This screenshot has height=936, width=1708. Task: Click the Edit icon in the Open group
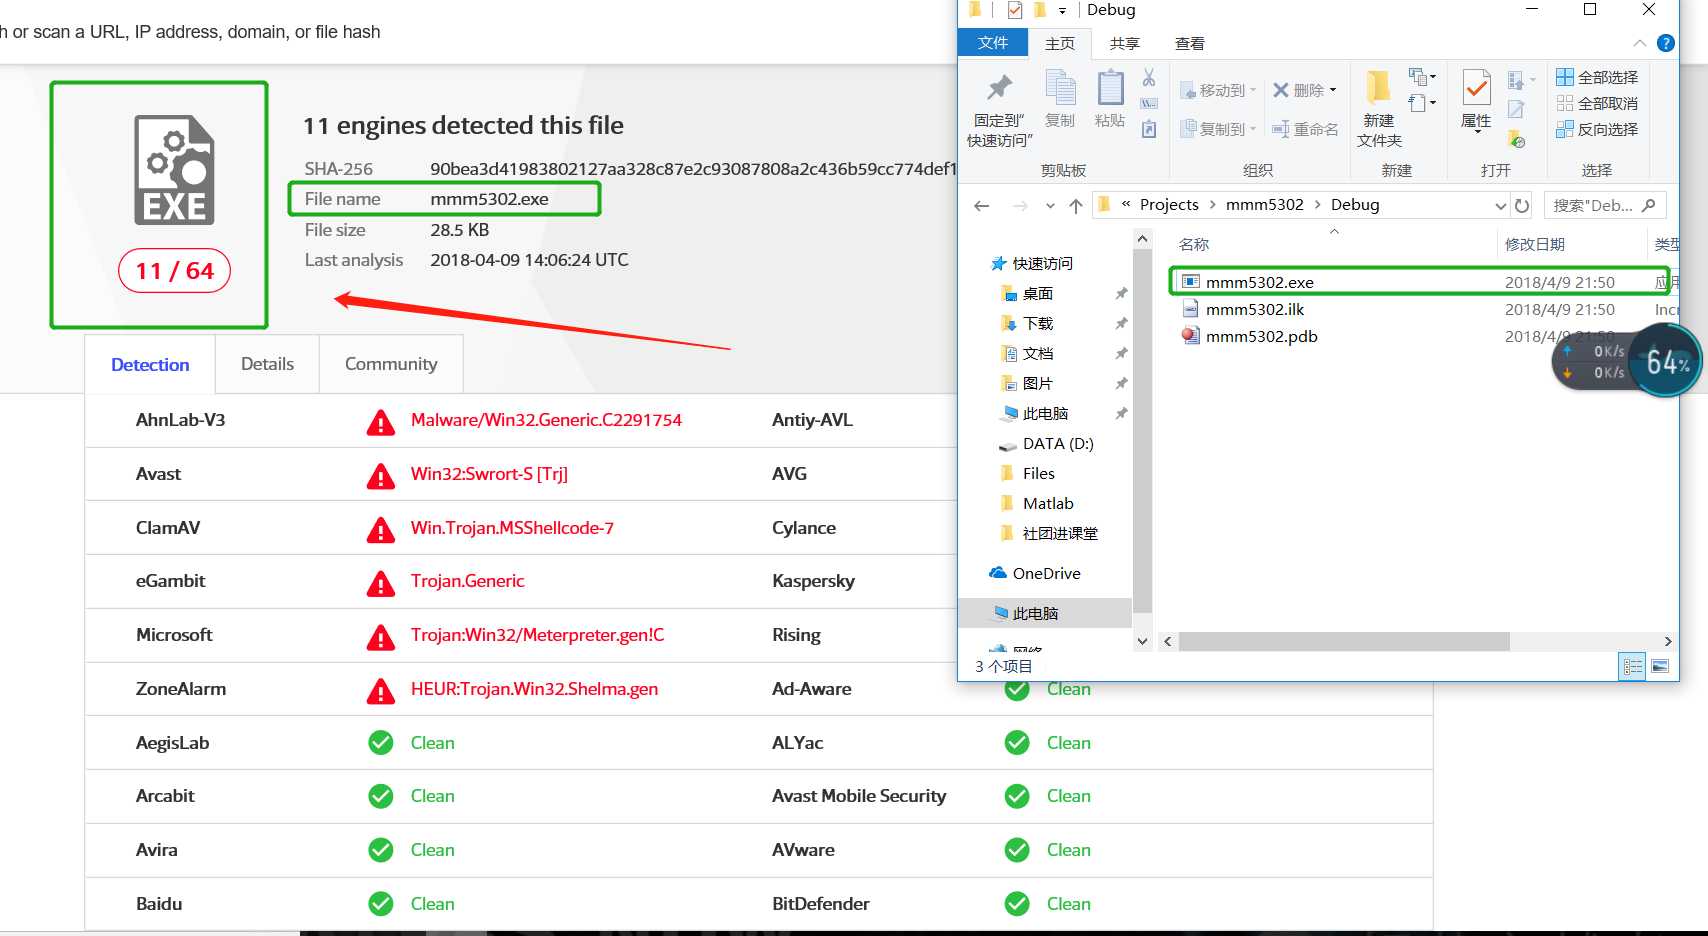click(1516, 109)
